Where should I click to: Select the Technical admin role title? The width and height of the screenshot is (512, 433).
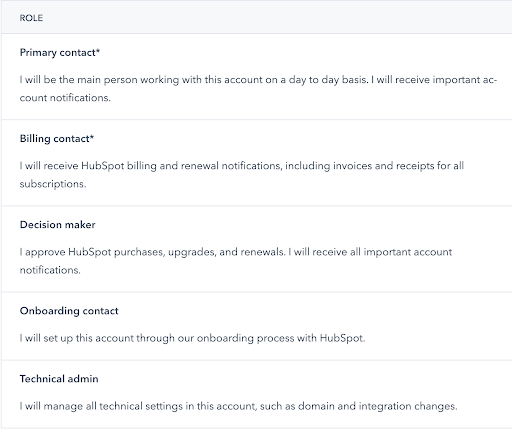pyautogui.click(x=59, y=379)
